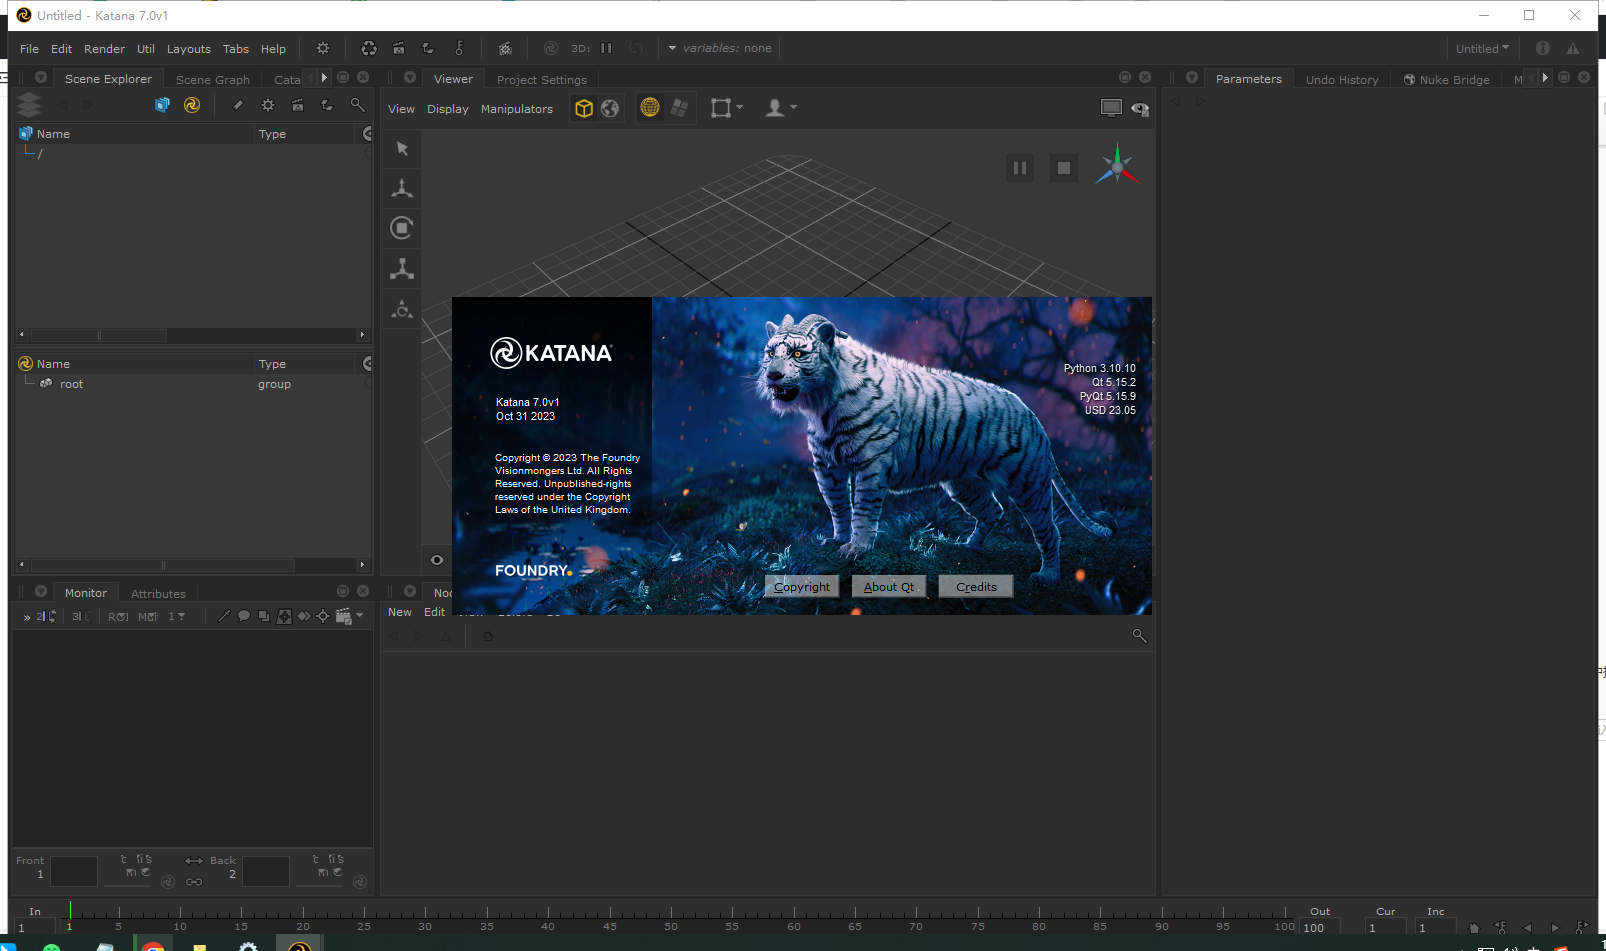Click New in the Node Graph menu
Screen dimensions: 1606x951
pos(400,612)
